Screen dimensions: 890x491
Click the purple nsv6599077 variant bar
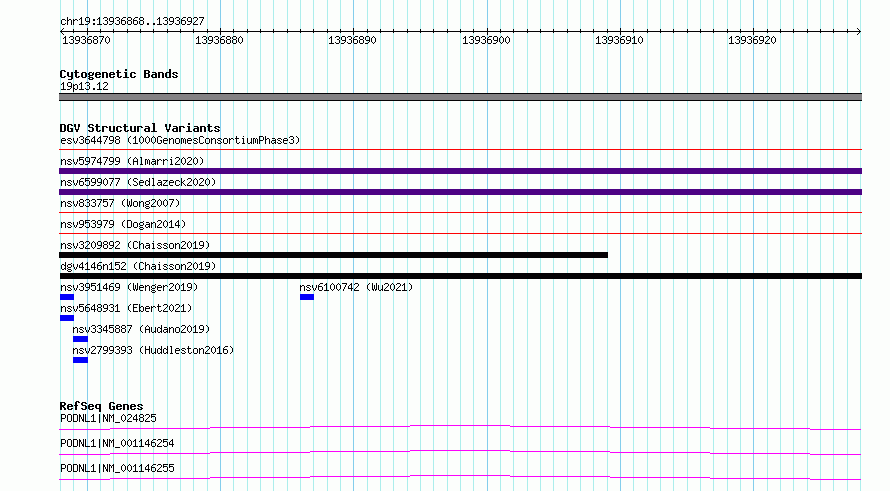coord(460,192)
